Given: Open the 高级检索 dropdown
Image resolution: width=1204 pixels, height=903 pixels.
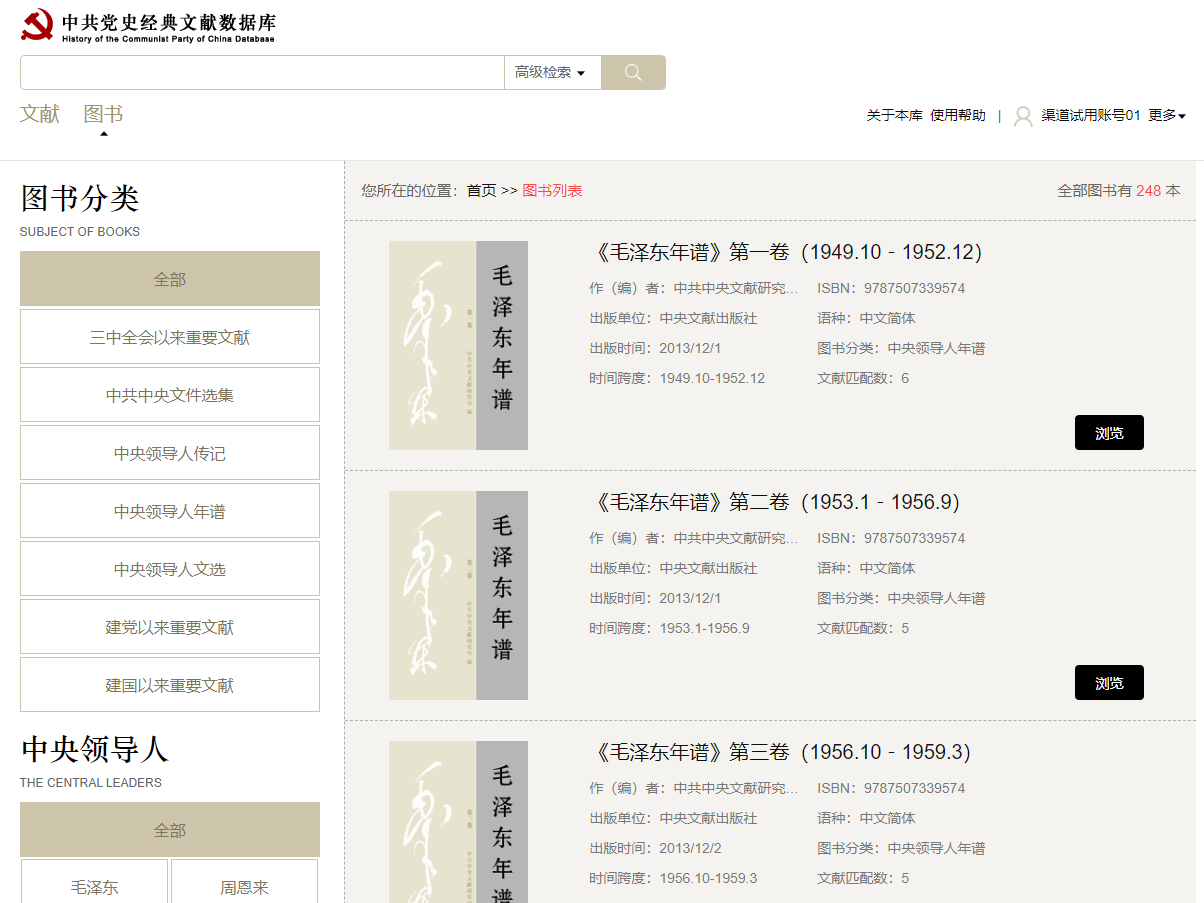Looking at the screenshot, I should coord(550,72).
